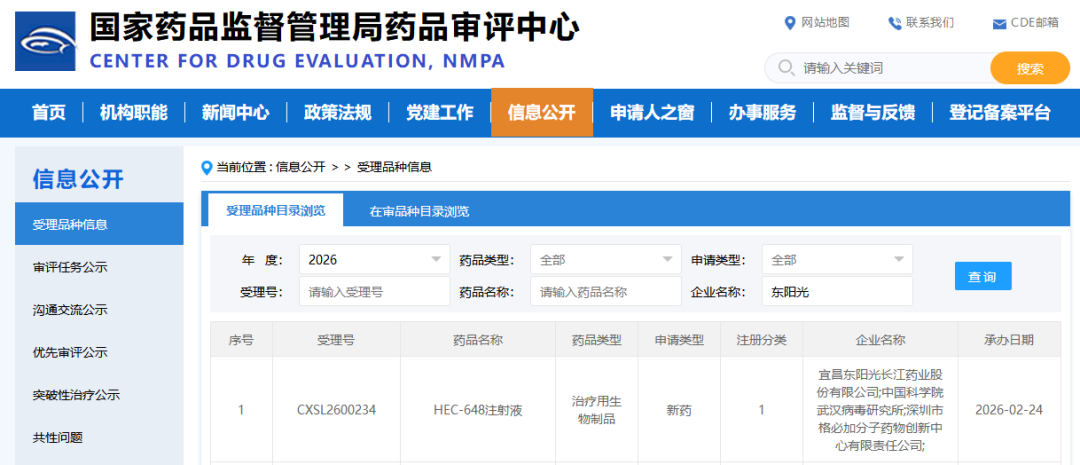Viewport: 1080px width, 465px height.
Task: Click the site title 国家药品监督管理局药品审评中心
Action: click(x=334, y=26)
